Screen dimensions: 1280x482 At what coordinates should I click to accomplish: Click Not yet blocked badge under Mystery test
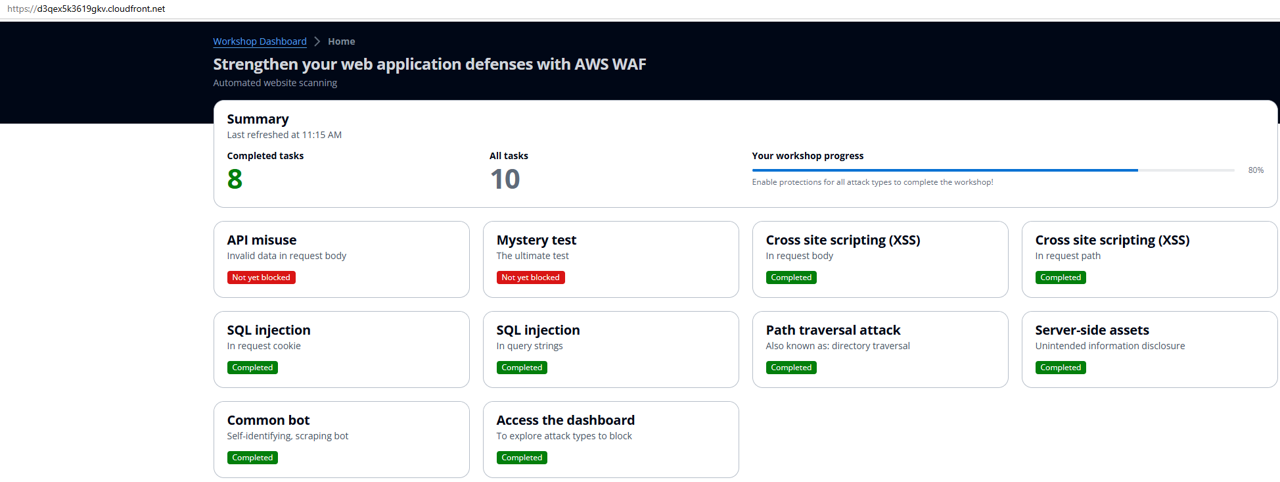point(530,278)
